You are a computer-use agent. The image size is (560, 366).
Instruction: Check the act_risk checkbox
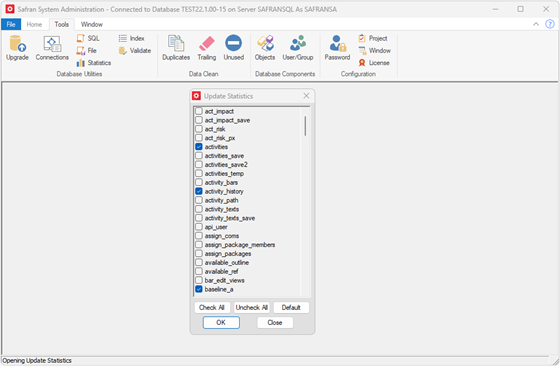[x=199, y=129]
